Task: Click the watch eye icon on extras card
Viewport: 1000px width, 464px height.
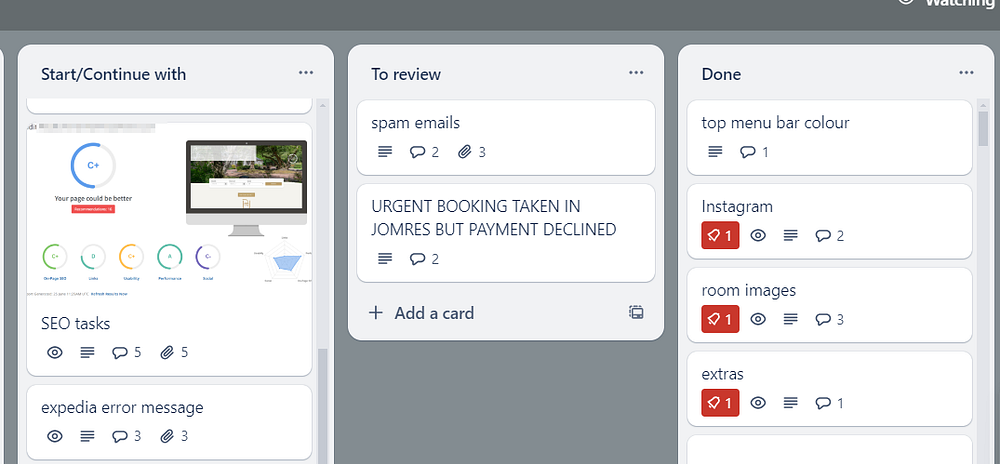Action: (758, 403)
